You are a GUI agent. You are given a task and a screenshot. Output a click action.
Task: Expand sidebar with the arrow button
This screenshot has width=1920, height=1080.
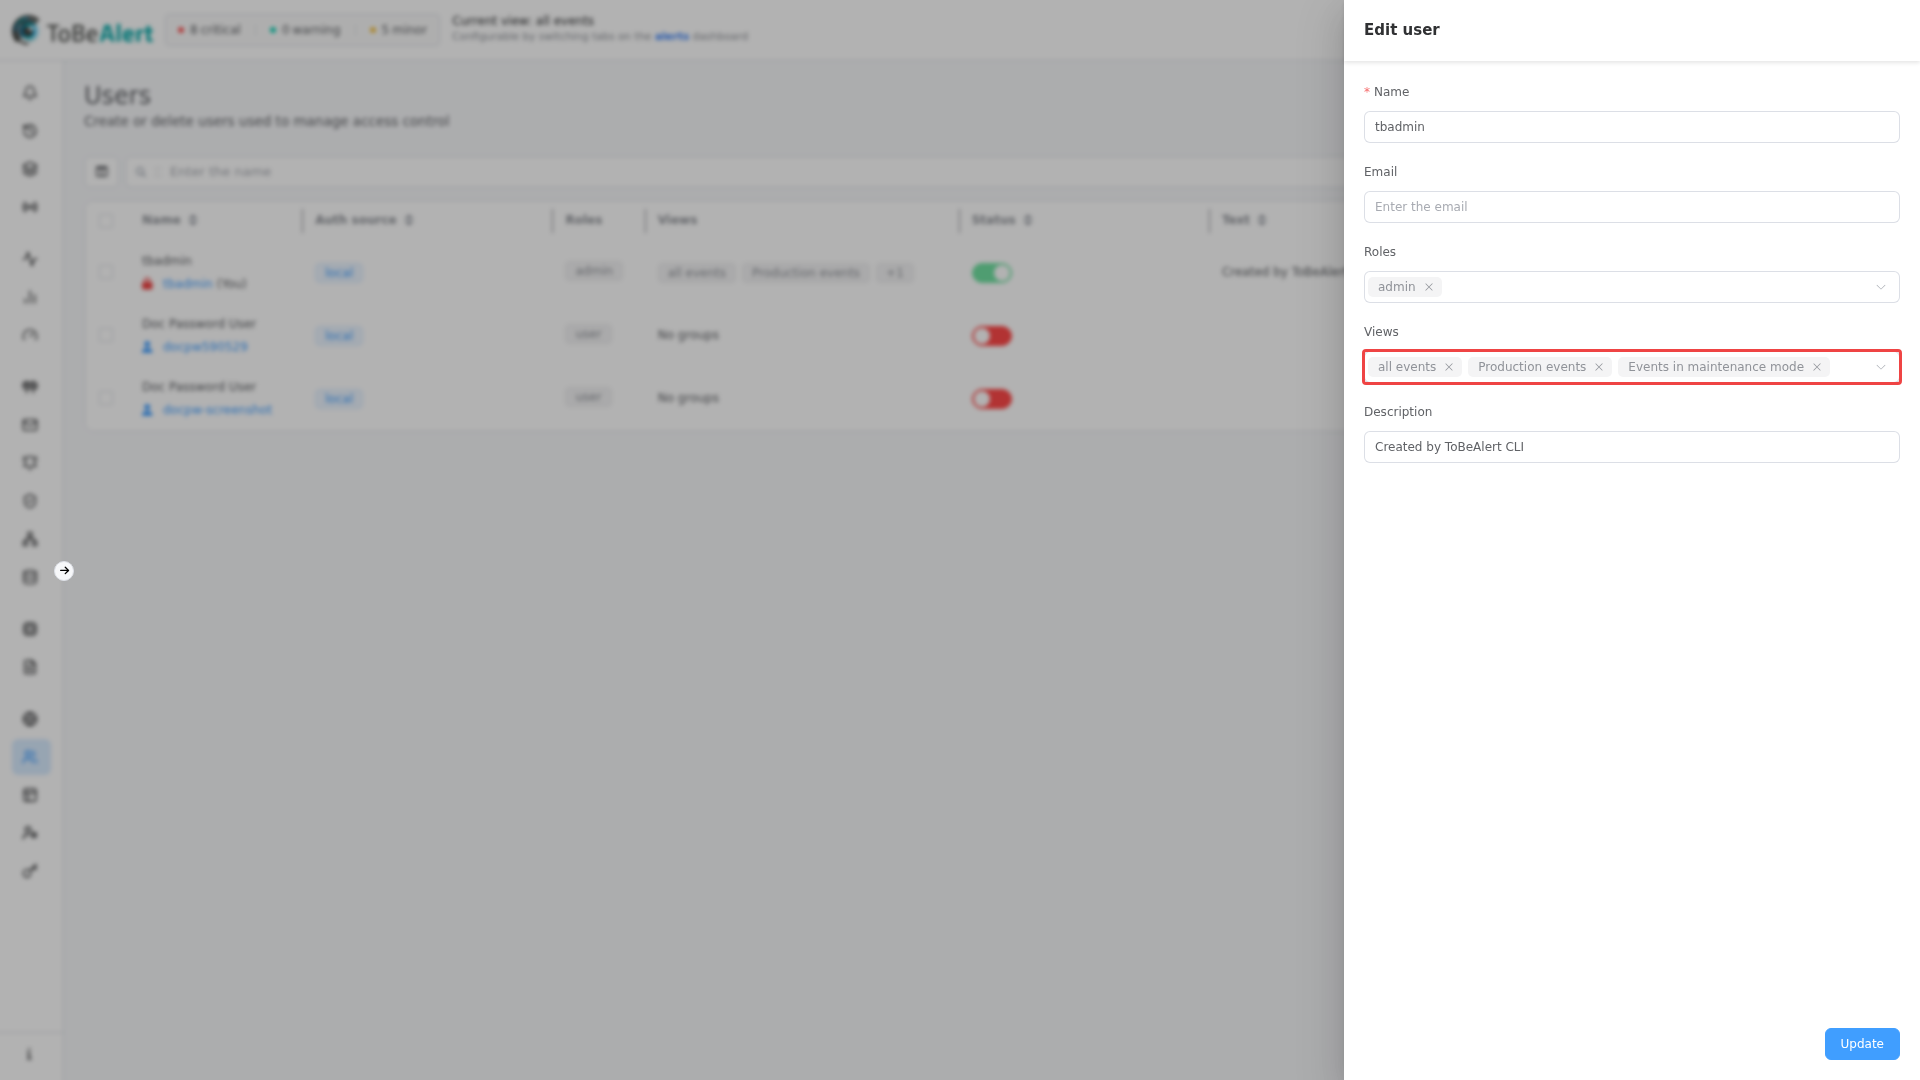point(64,571)
